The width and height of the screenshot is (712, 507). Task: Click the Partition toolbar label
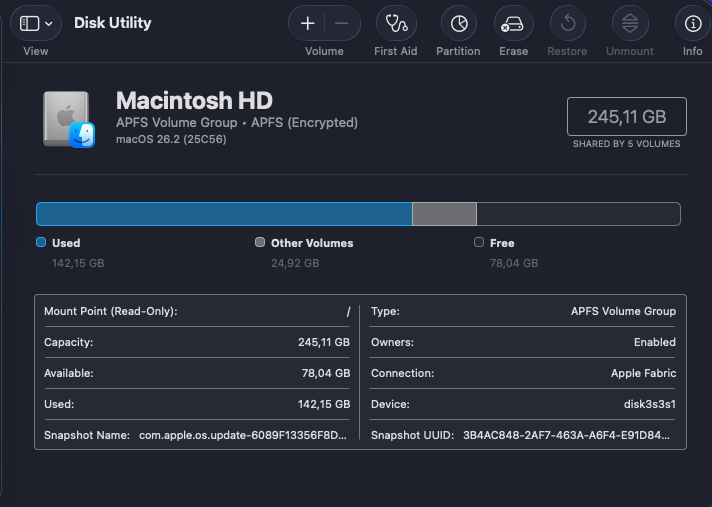coord(458,51)
